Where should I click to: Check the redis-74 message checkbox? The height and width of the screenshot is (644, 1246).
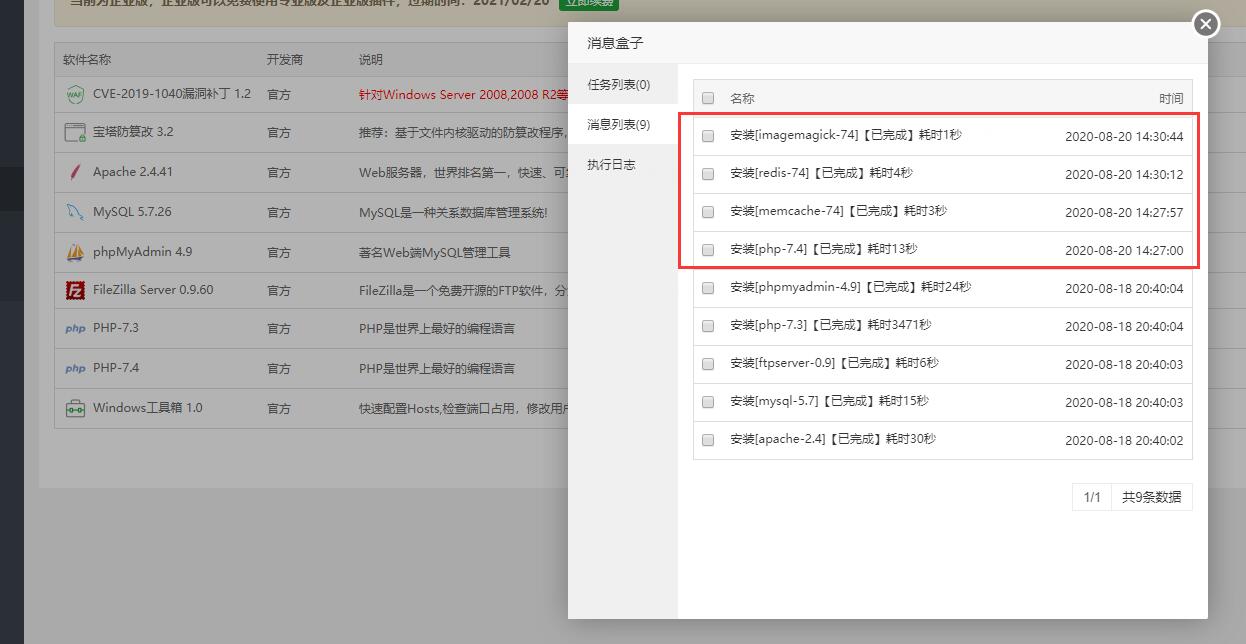click(708, 174)
